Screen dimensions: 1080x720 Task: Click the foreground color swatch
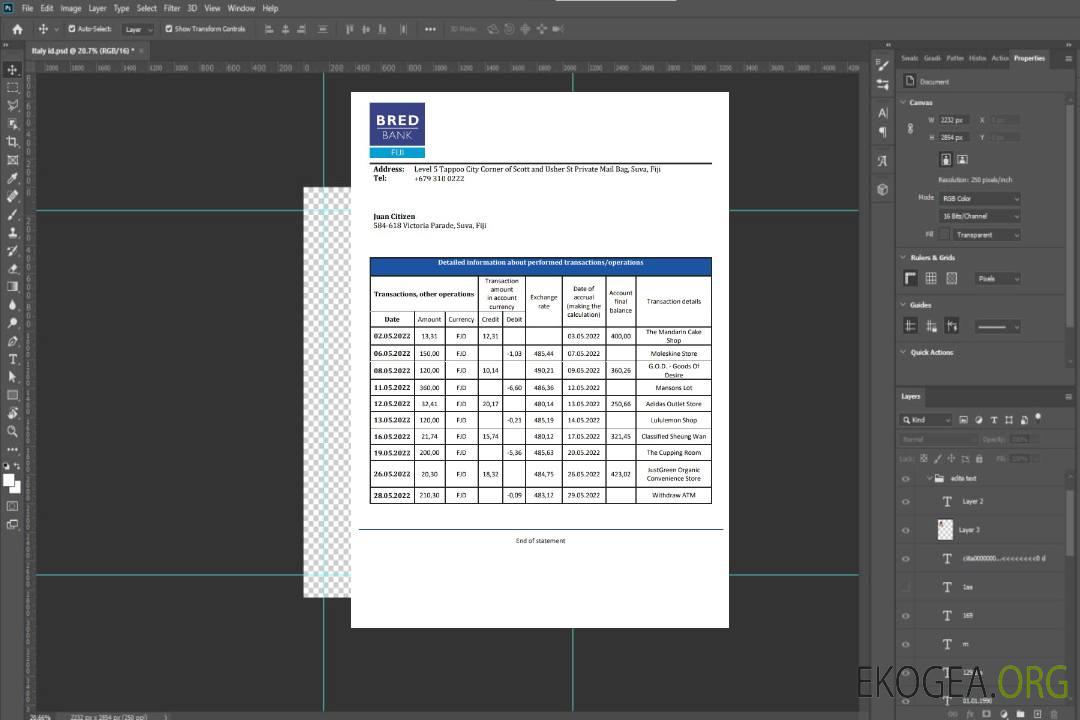point(9,480)
